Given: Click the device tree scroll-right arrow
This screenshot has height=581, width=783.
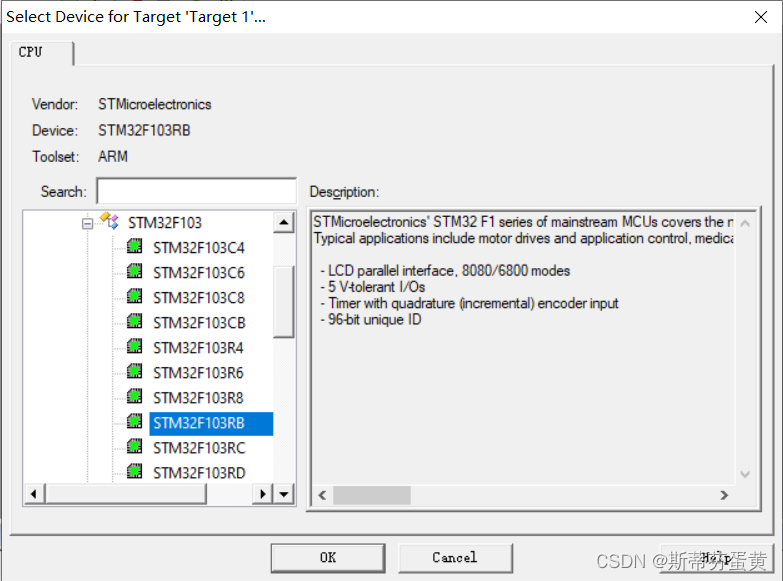Looking at the screenshot, I should coord(263,495).
